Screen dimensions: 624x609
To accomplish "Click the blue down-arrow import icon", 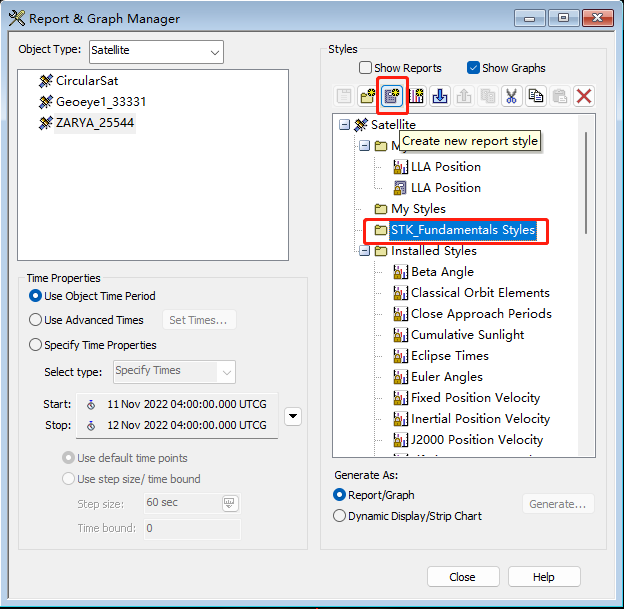I will click(x=440, y=96).
